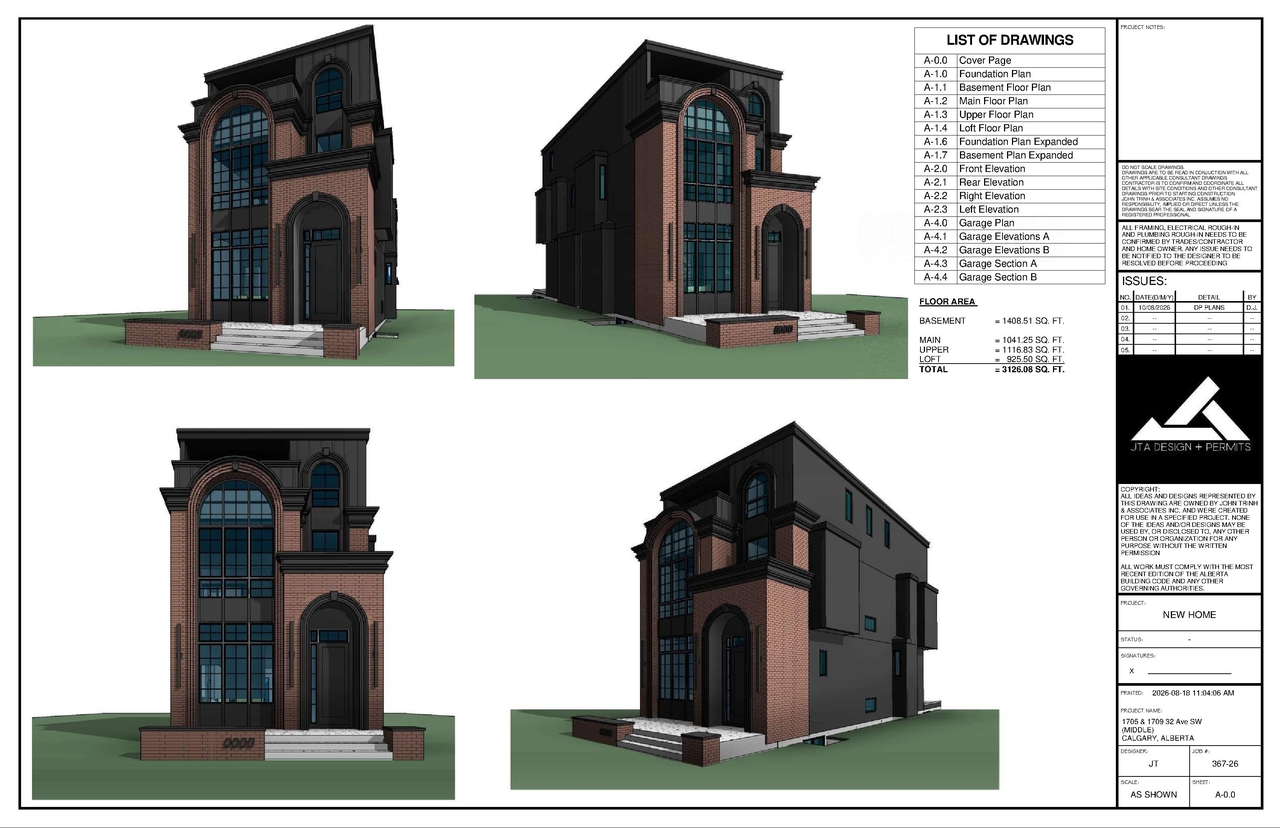Select the "Rear Elevation" entry

pos(991,183)
